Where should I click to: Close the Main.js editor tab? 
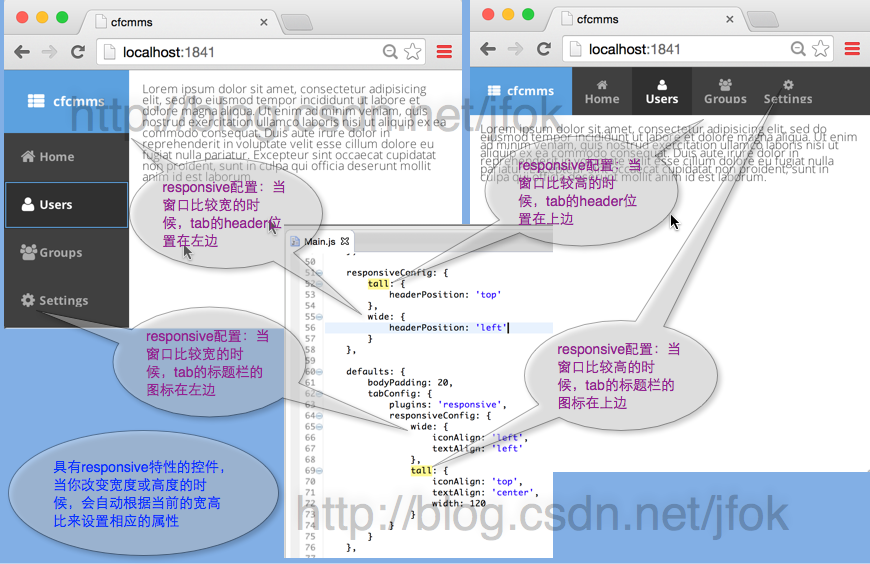[345, 241]
